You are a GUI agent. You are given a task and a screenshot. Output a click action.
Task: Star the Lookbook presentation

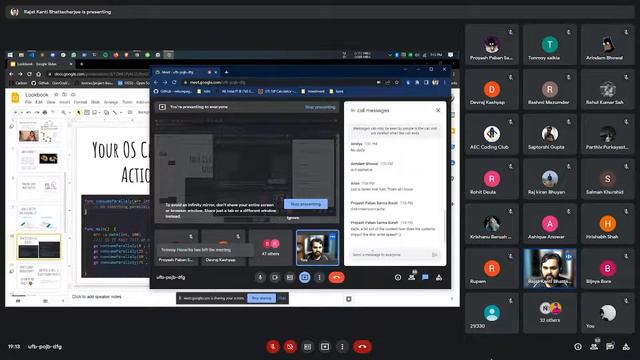click(x=56, y=95)
